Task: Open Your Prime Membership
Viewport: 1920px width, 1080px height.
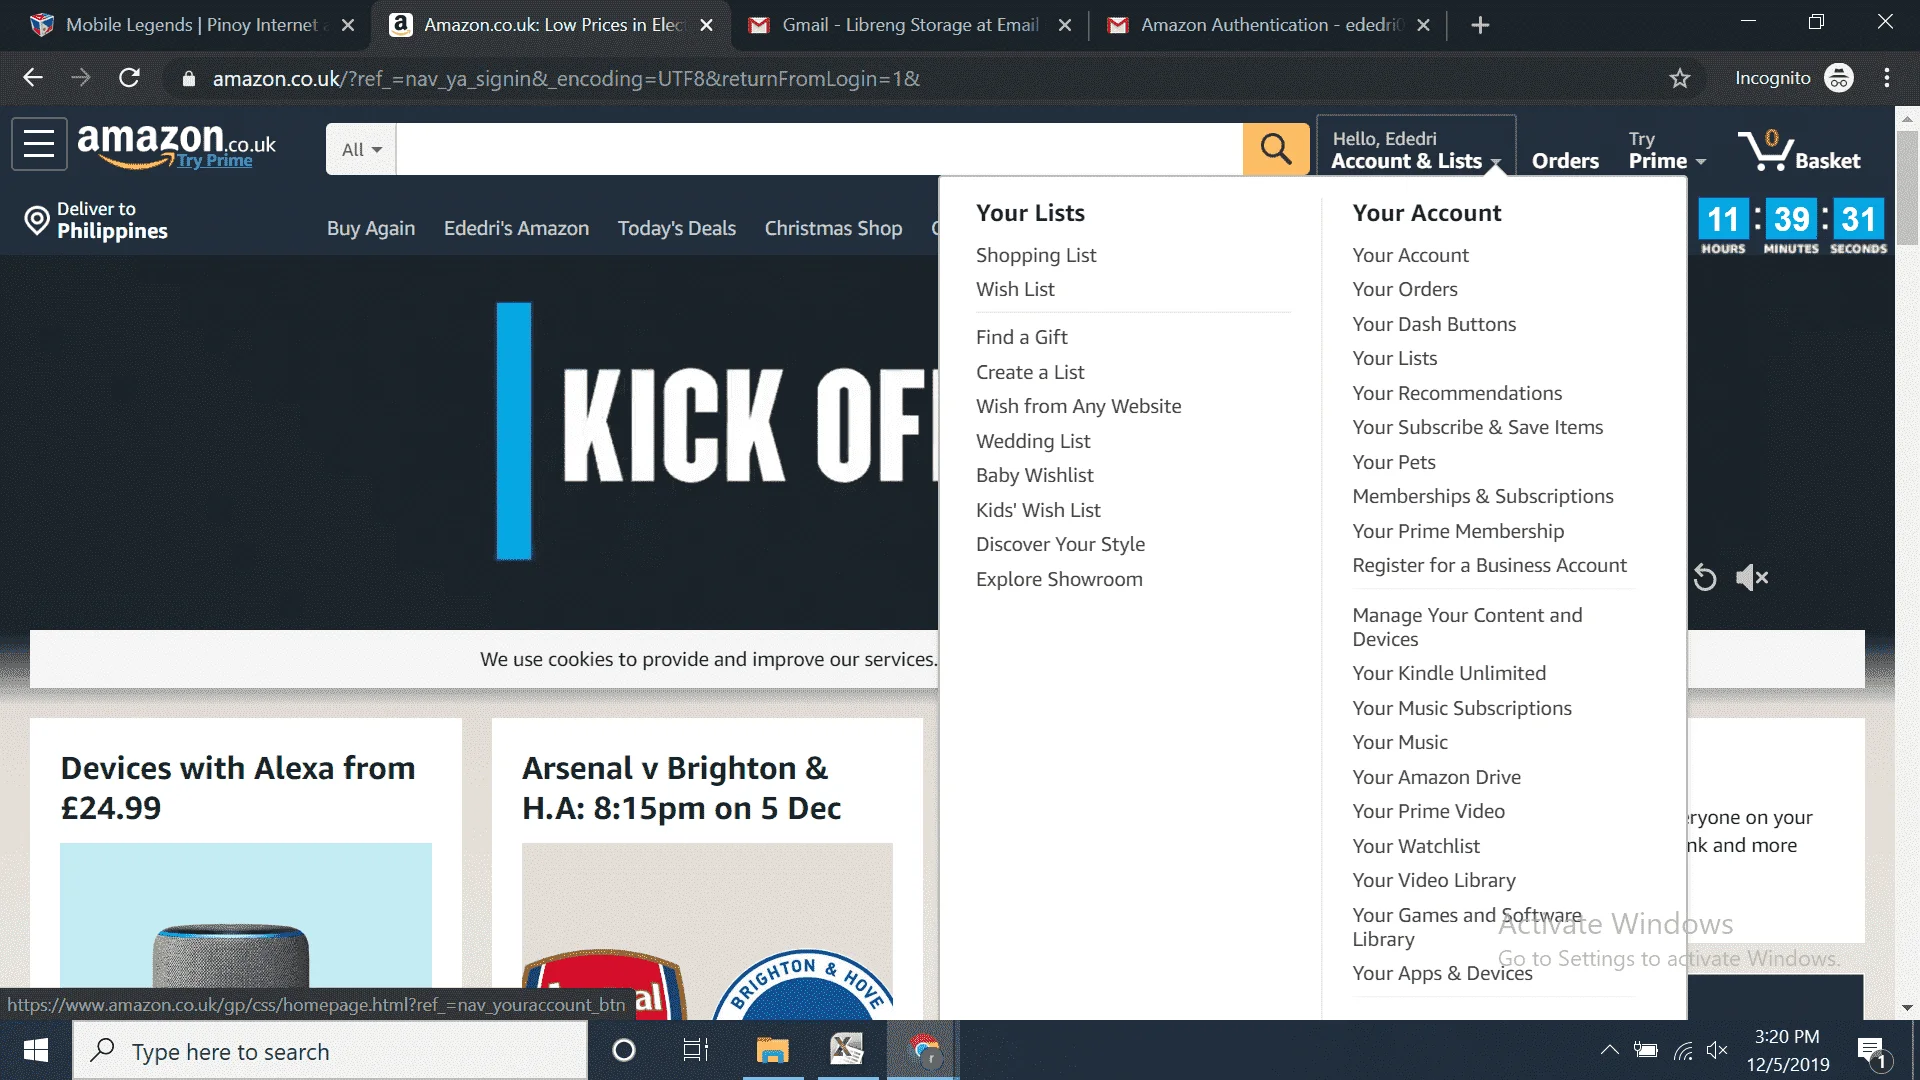Action: (x=1458, y=531)
